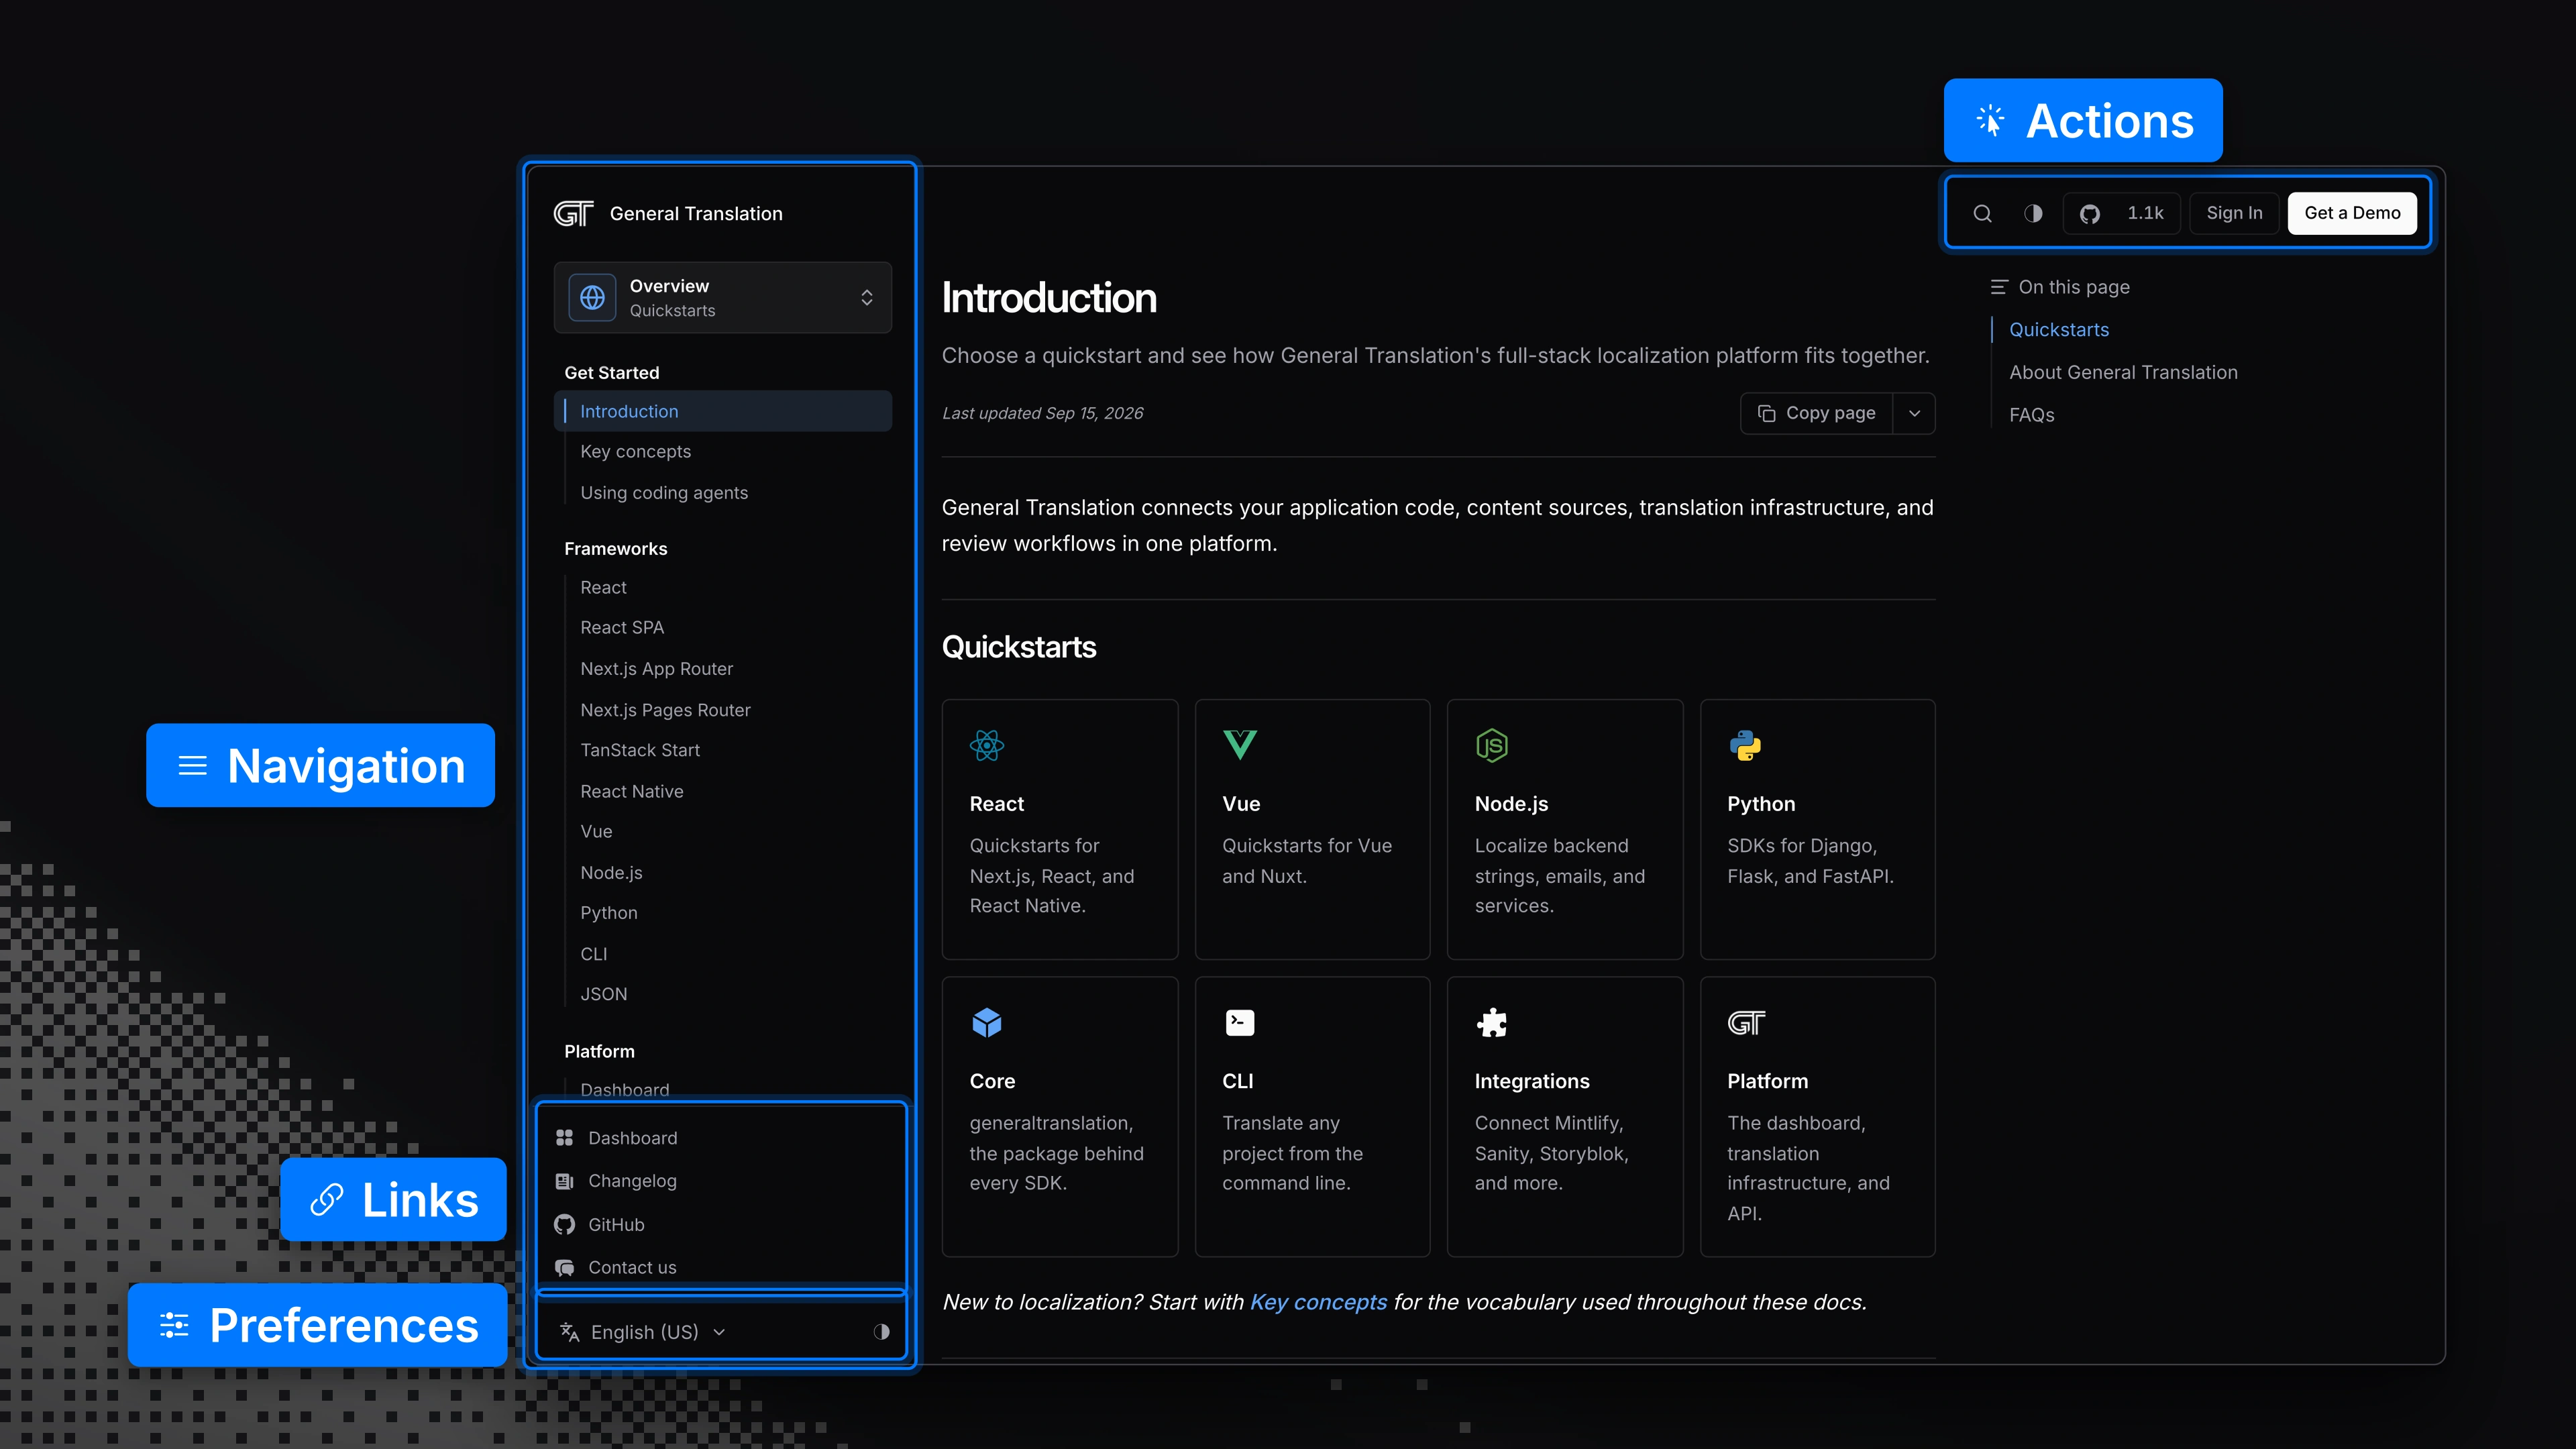Viewport: 2576px width, 1449px height.
Task: Click the Platform GT icon on card
Action: [1746, 1023]
